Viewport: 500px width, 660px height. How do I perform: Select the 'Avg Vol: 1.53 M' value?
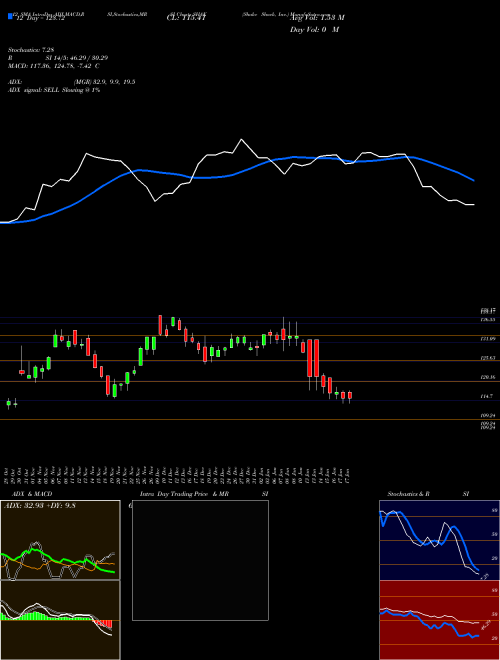pyautogui.click(x=317, y=18)
